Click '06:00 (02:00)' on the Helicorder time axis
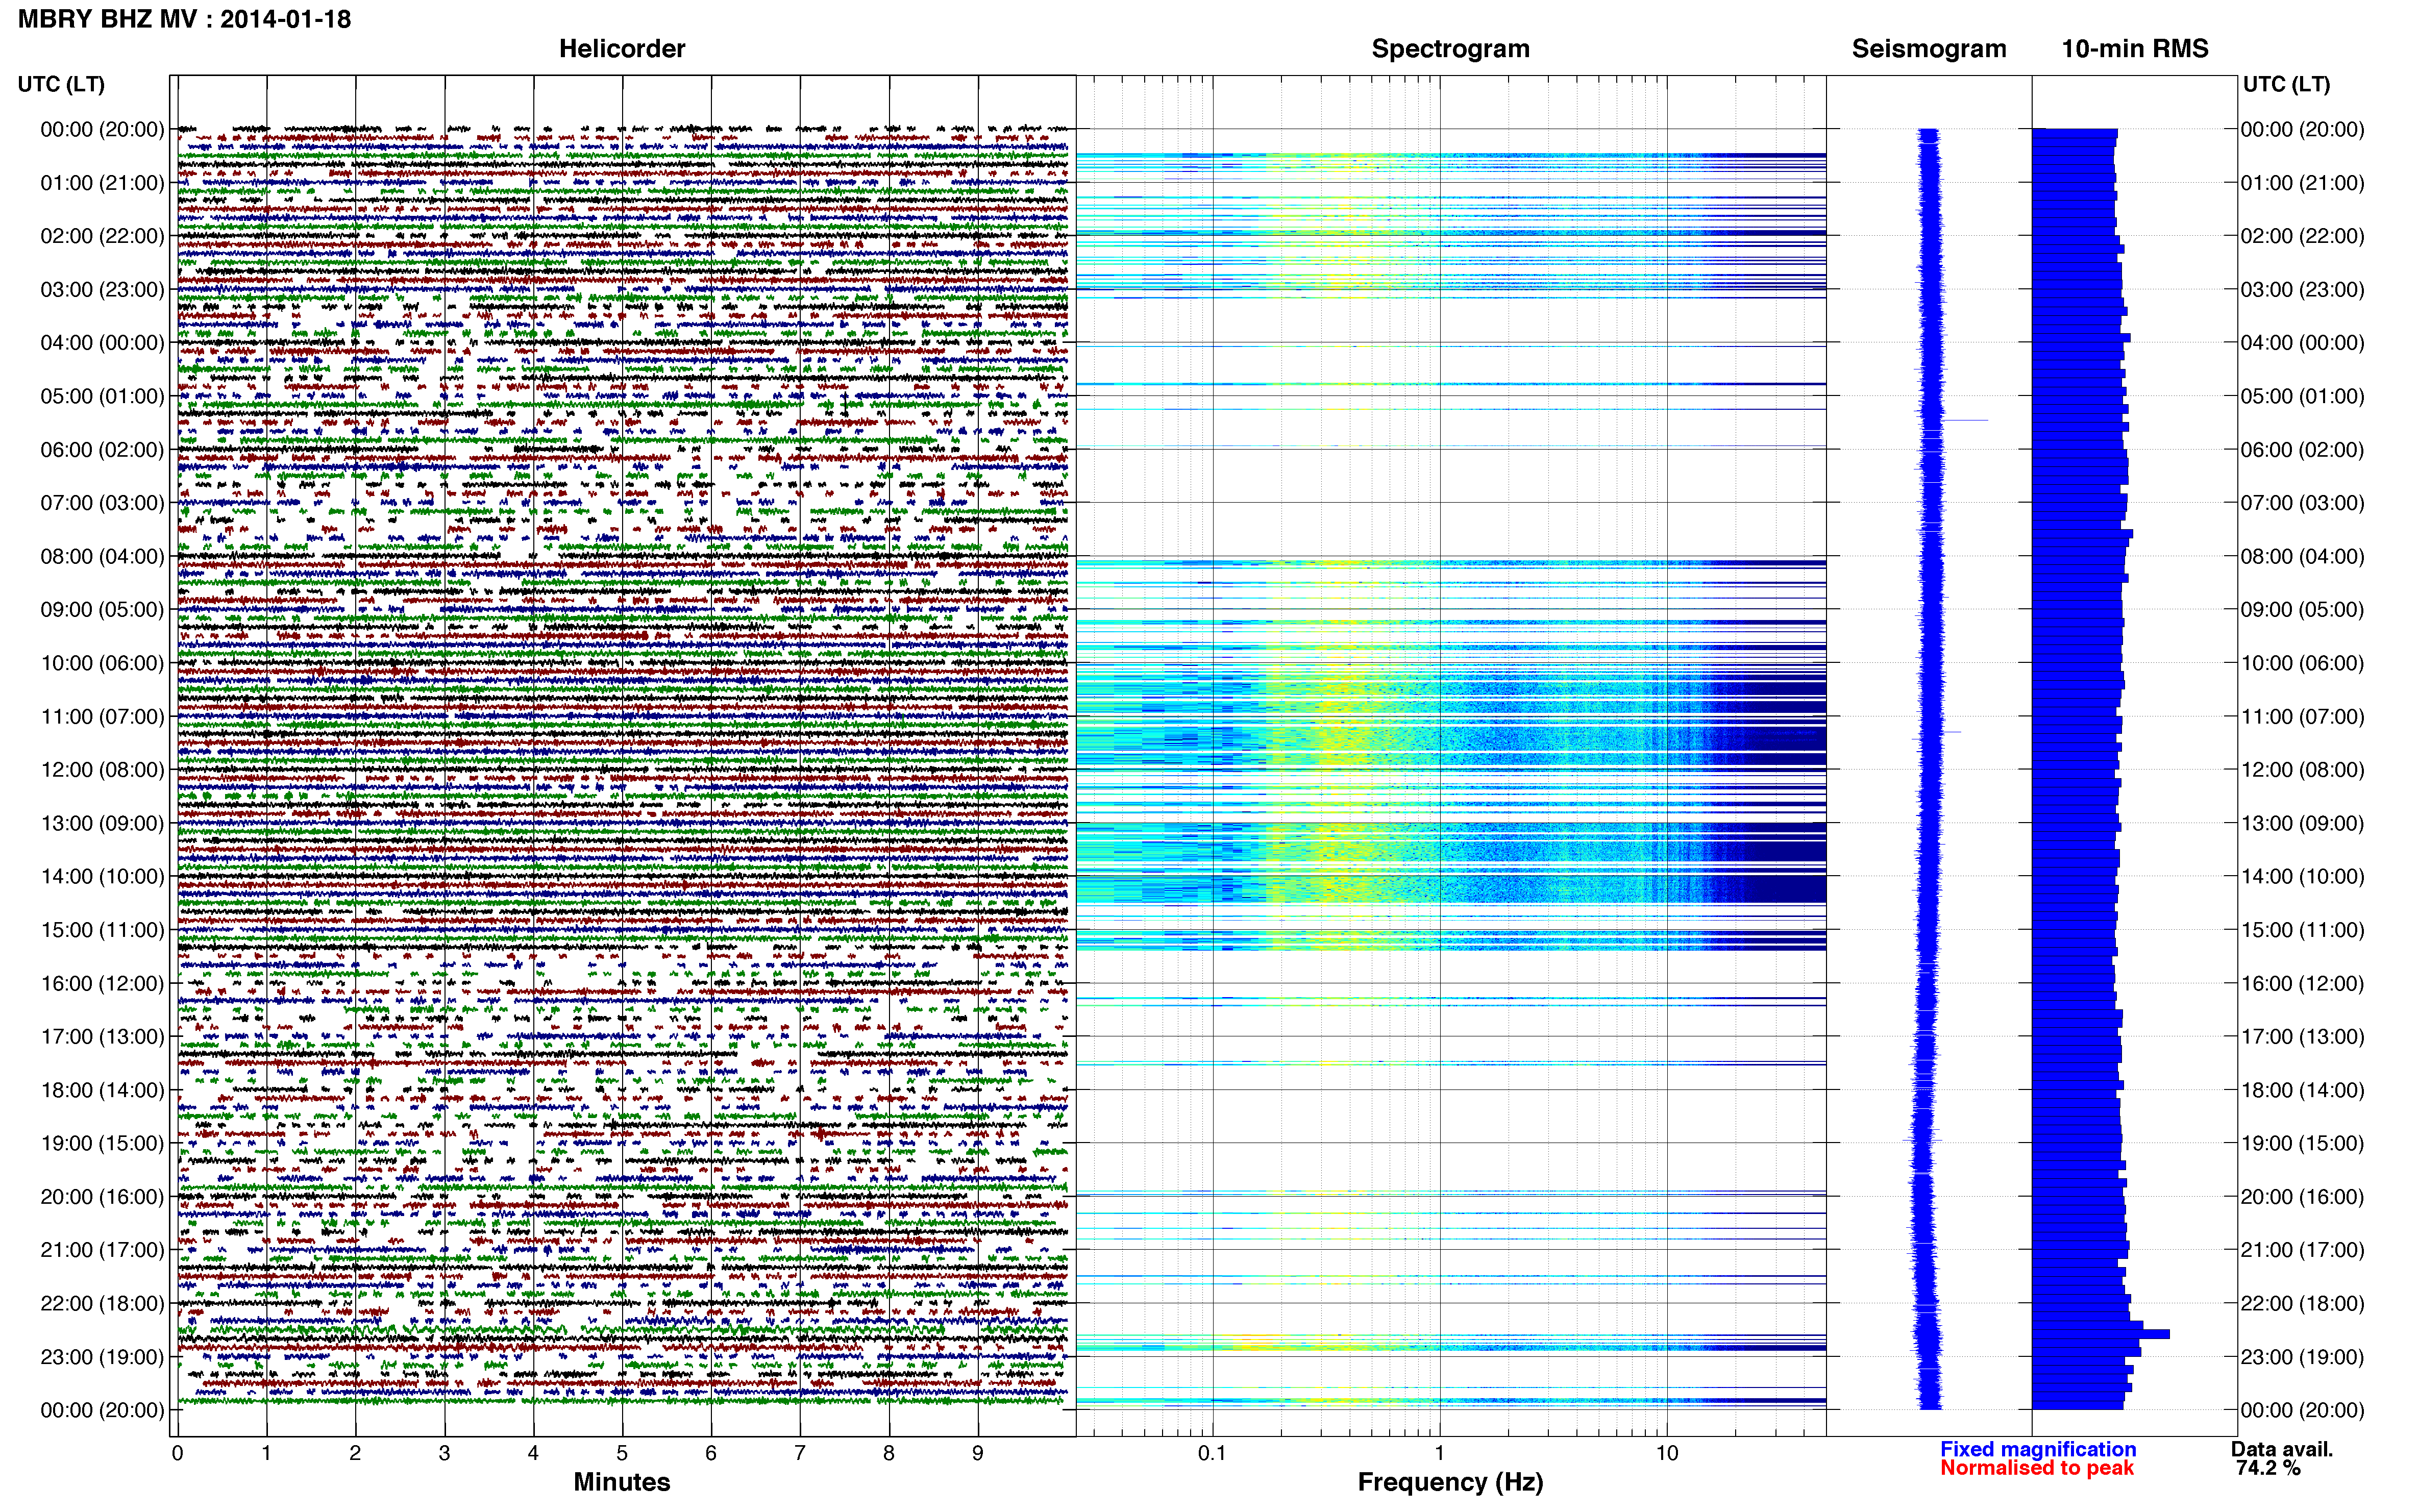This screenshot has width=2419, height=1512. pyautogui.click(x=102, y=450)
